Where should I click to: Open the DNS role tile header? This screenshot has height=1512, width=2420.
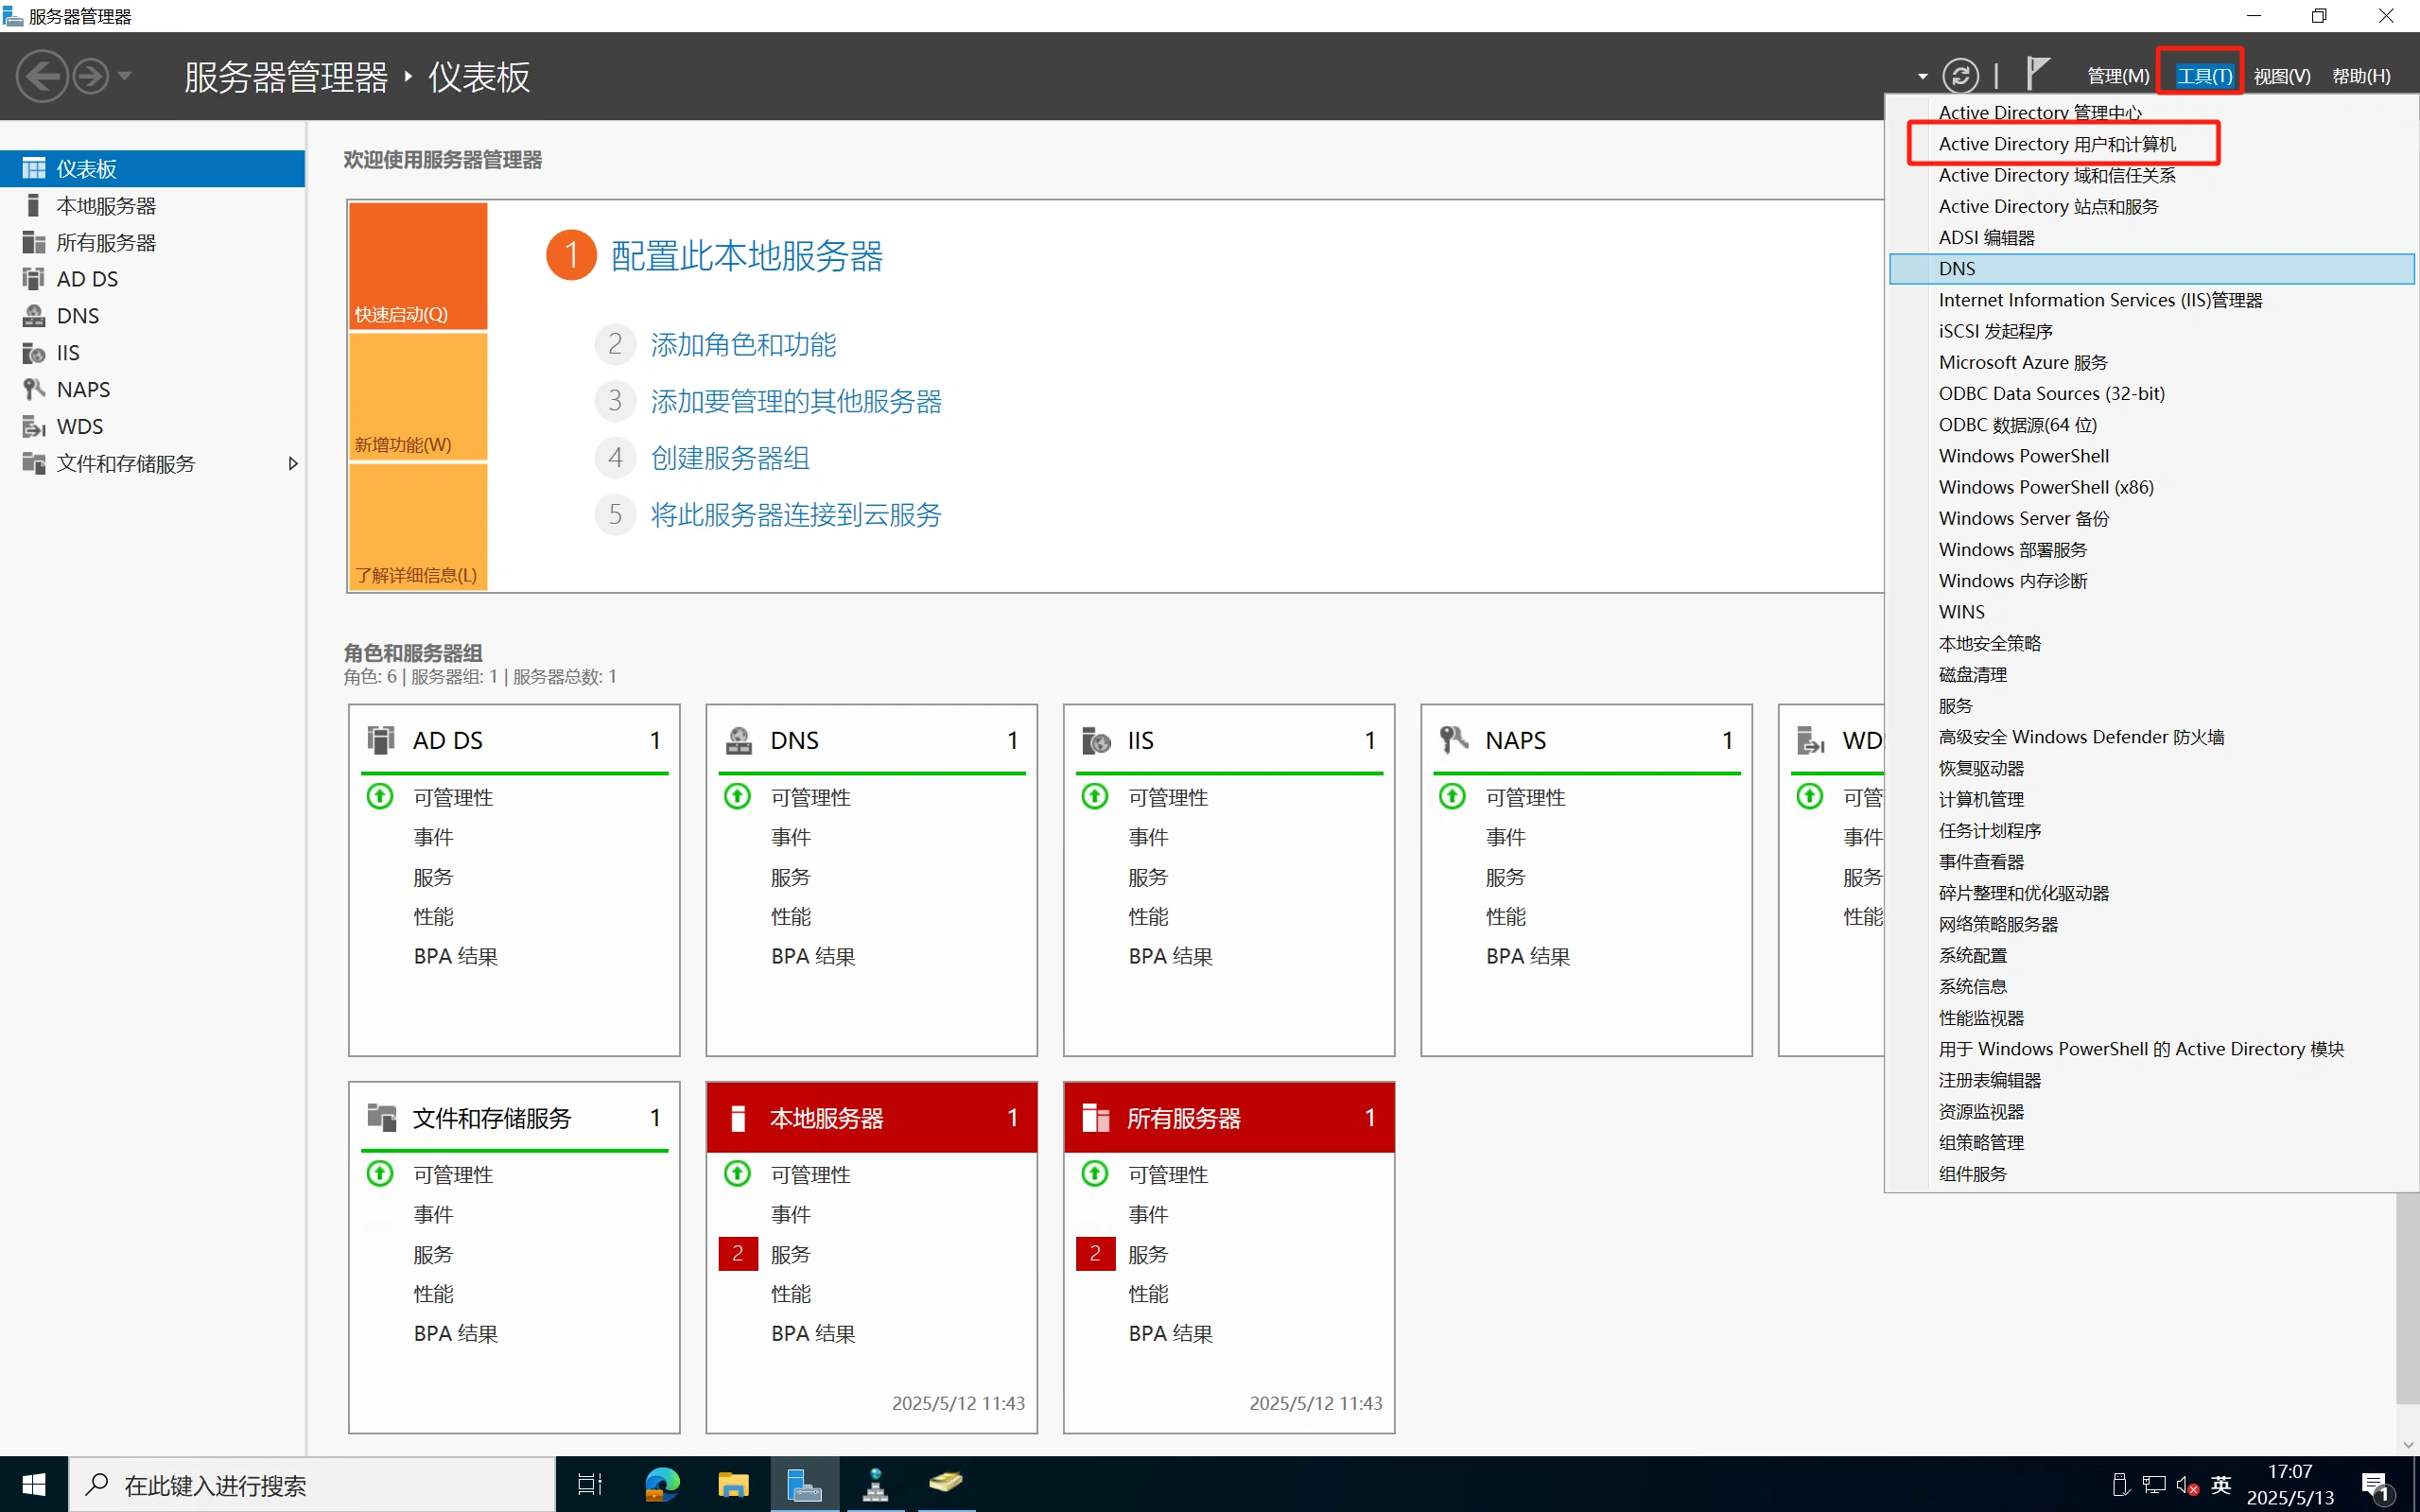click(x=871, y=740)
